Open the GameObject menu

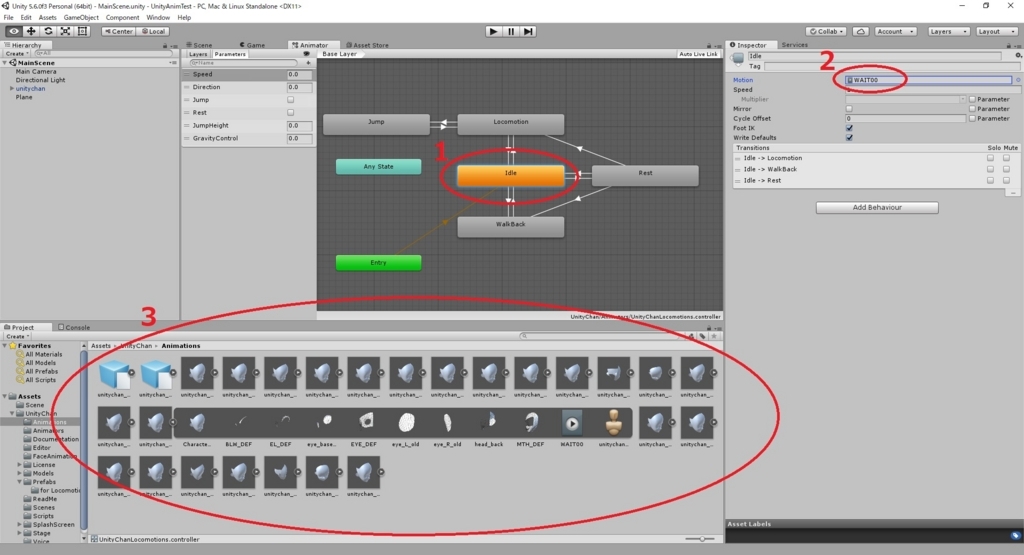pyautogui.click(x=81, y=18)
